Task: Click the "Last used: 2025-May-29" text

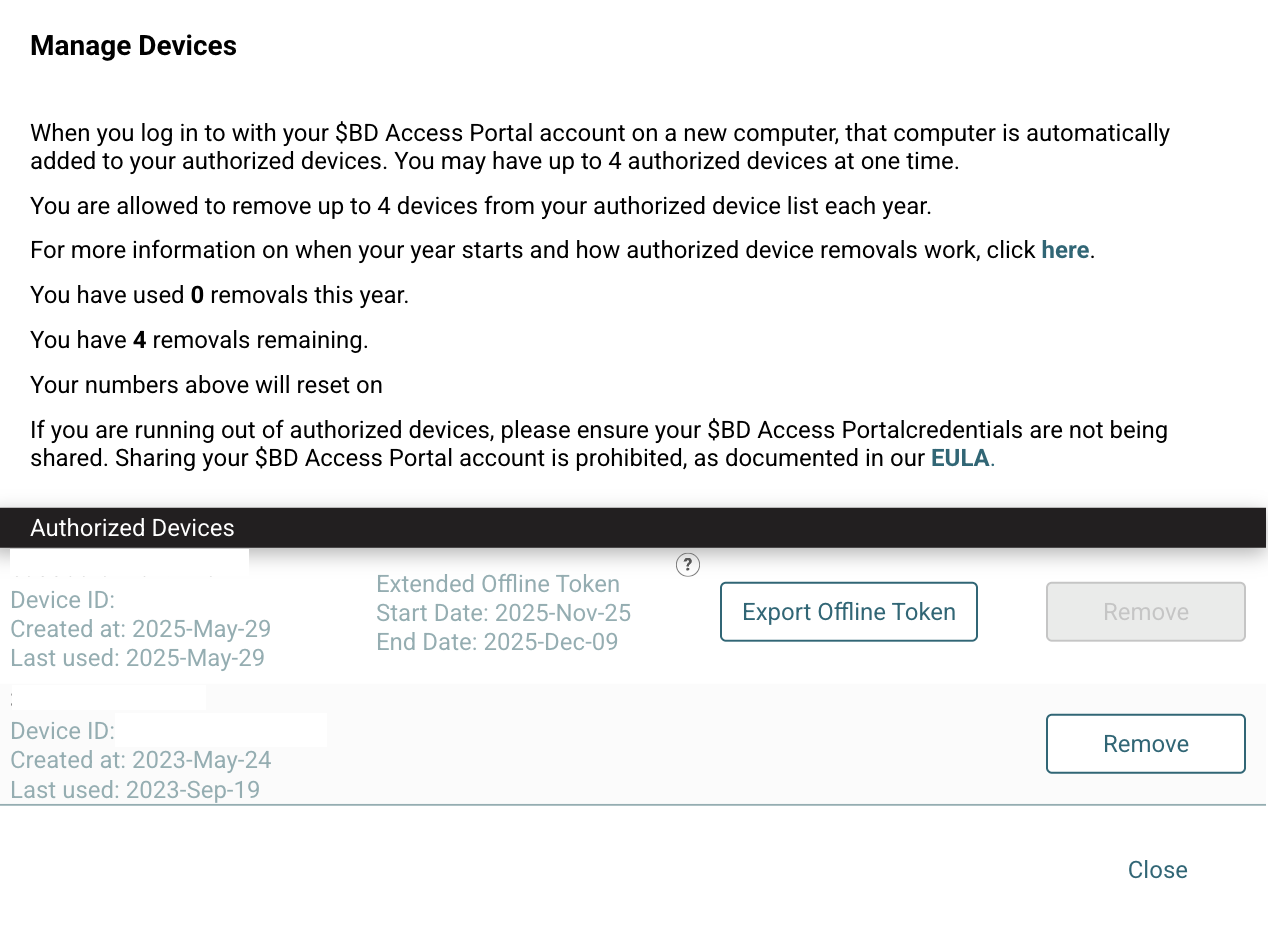Action: [x=137, y=658]
